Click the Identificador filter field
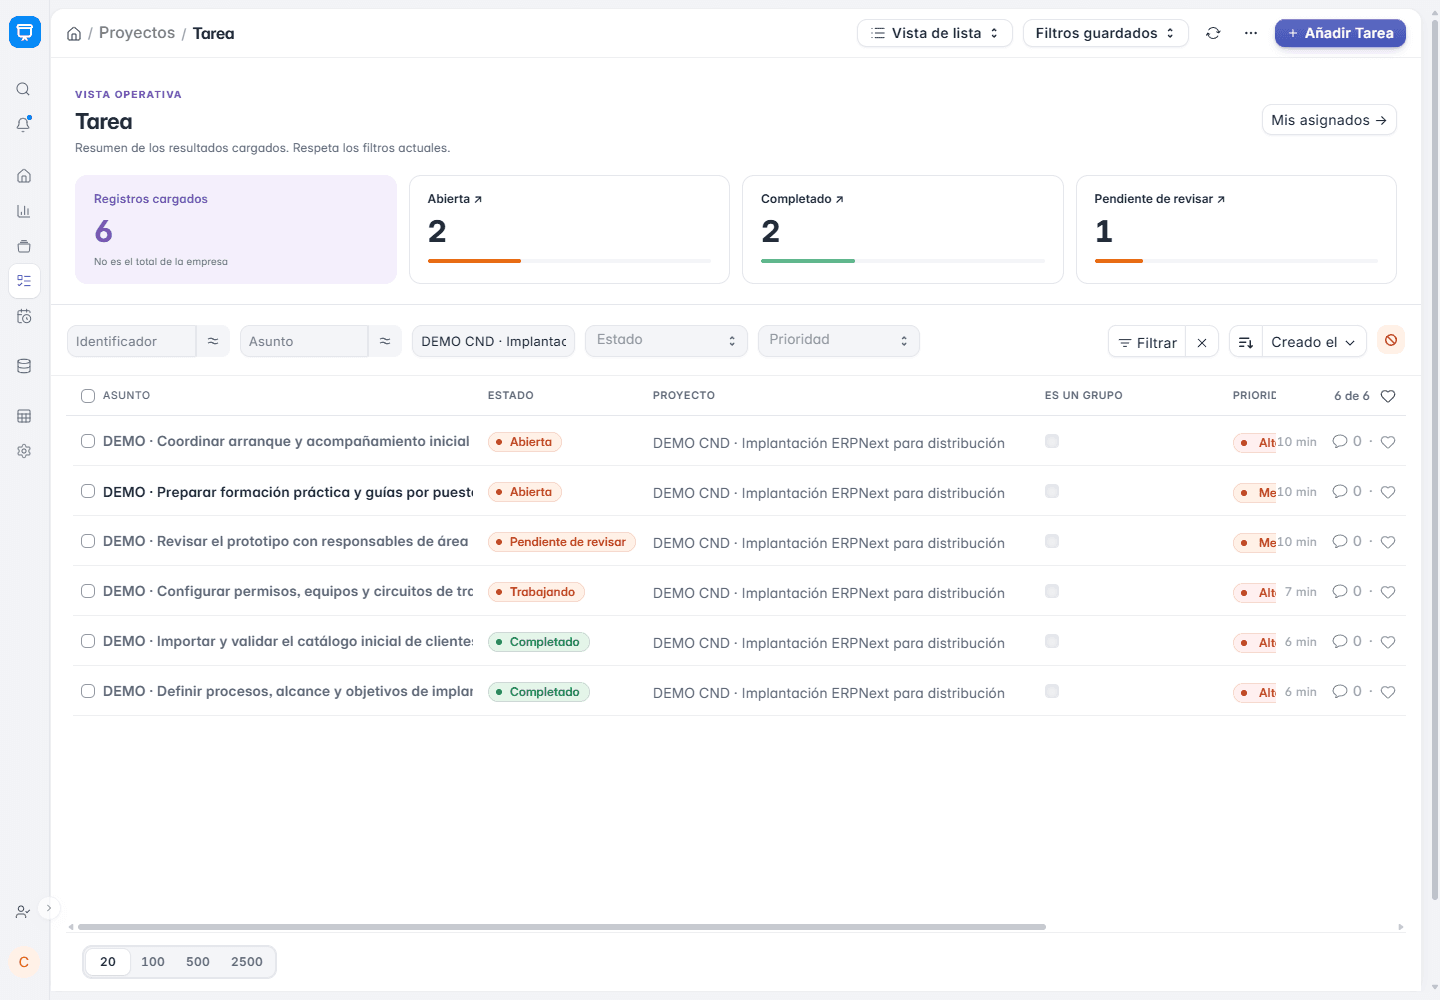The image size is (1440, 1000). pyautogui.click(x=131, y=341)
